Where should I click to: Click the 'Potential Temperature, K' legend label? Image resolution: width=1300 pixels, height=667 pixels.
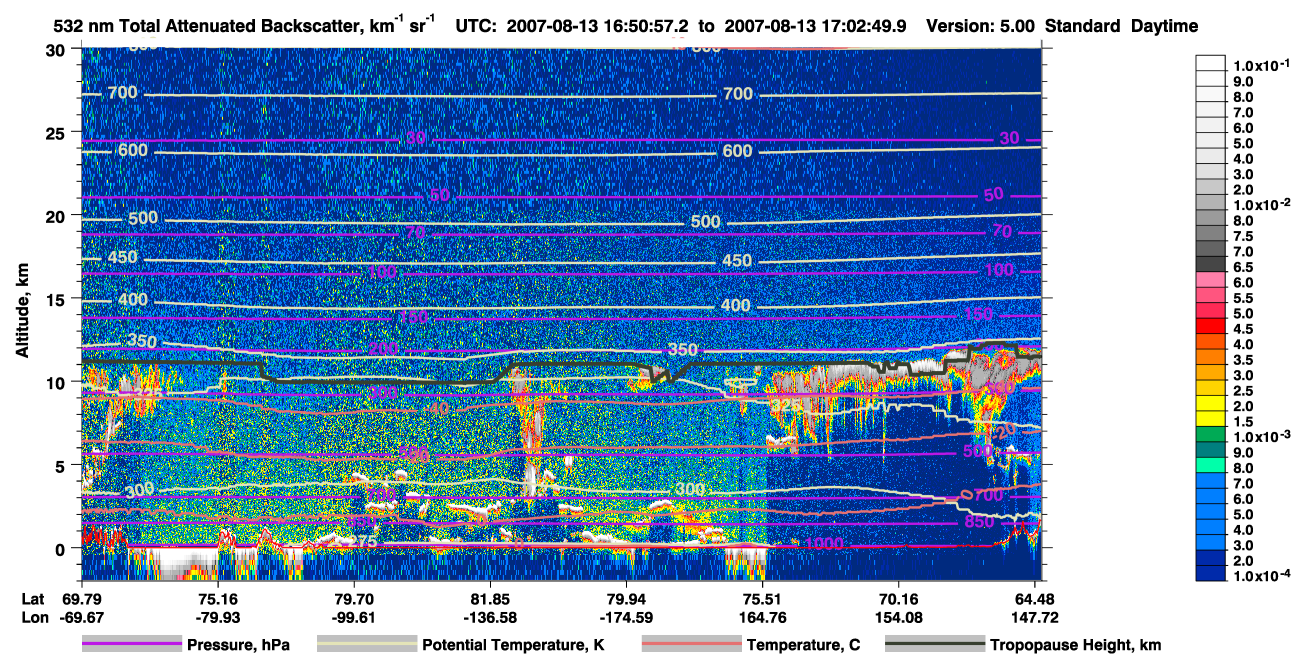tap(513, 646)
